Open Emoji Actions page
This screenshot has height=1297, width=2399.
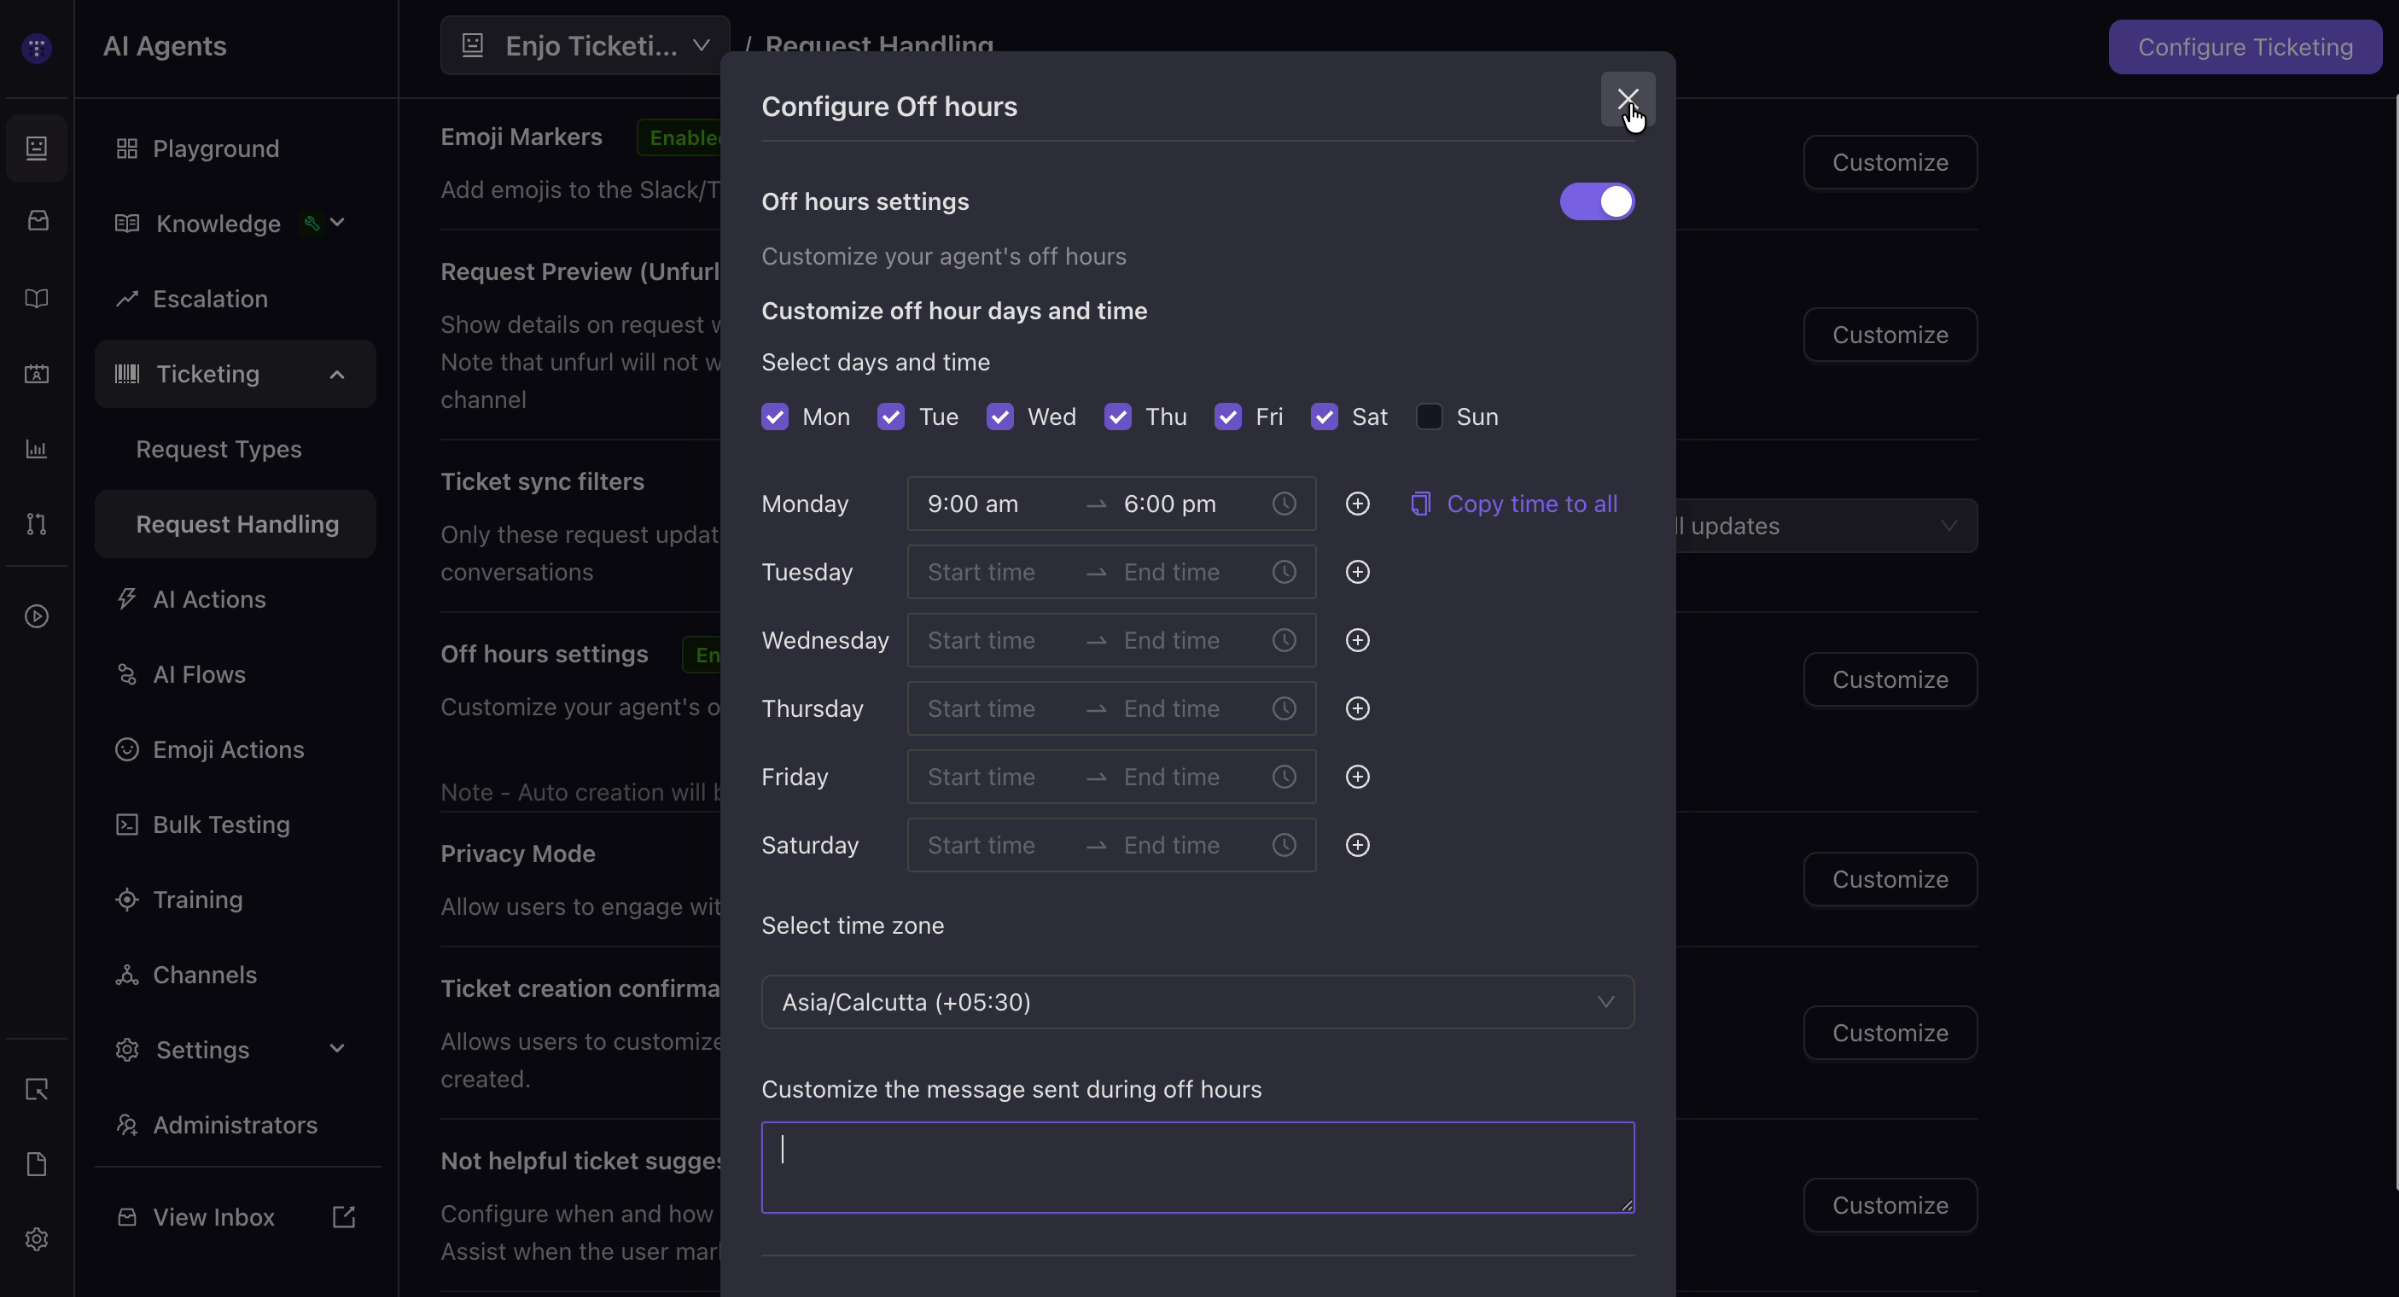pyautogui.click(x=235, y=750)
